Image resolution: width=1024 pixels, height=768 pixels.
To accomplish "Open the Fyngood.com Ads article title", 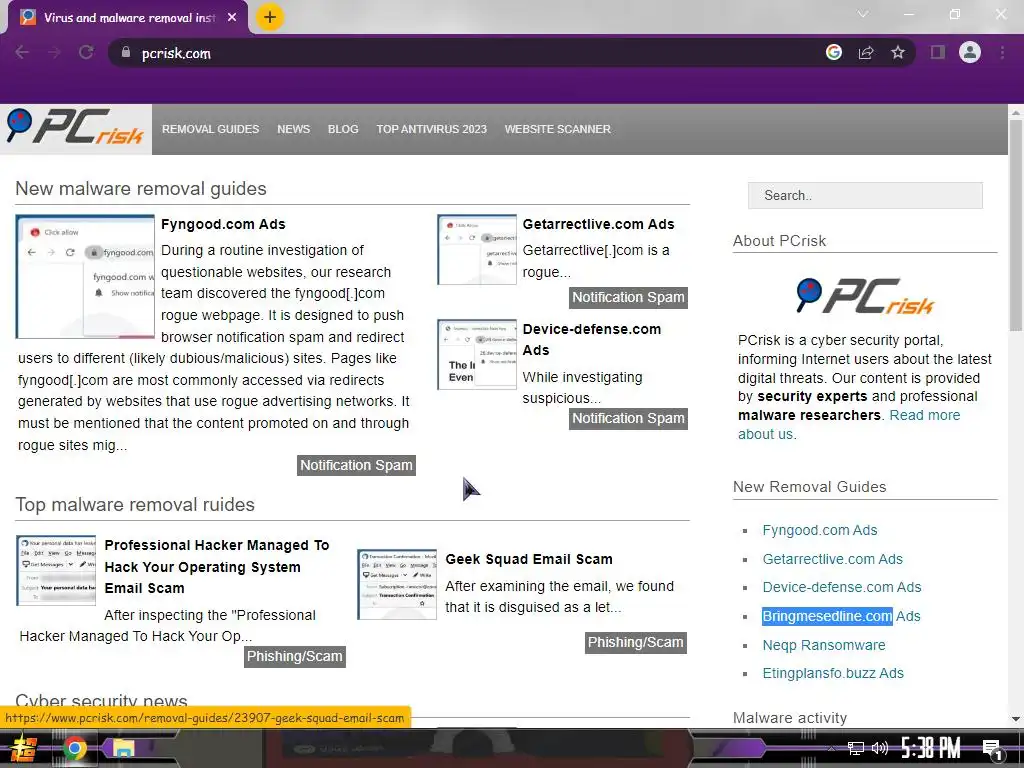I will (223, 224).
